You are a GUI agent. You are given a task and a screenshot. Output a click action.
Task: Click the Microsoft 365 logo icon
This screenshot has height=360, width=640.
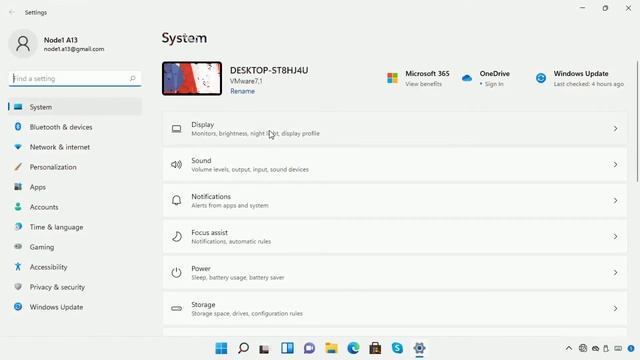[x=392, y=78]
